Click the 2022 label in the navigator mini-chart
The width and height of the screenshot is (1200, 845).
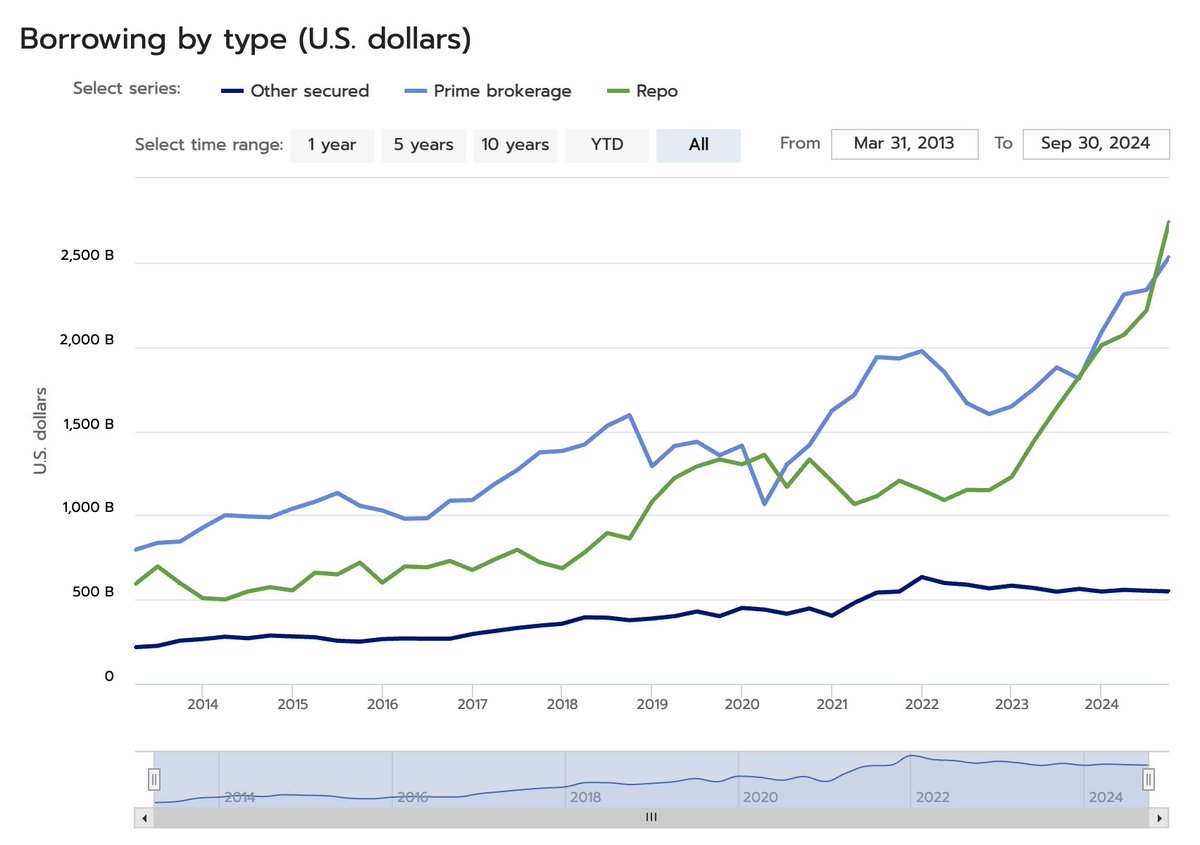click(931, 798)
